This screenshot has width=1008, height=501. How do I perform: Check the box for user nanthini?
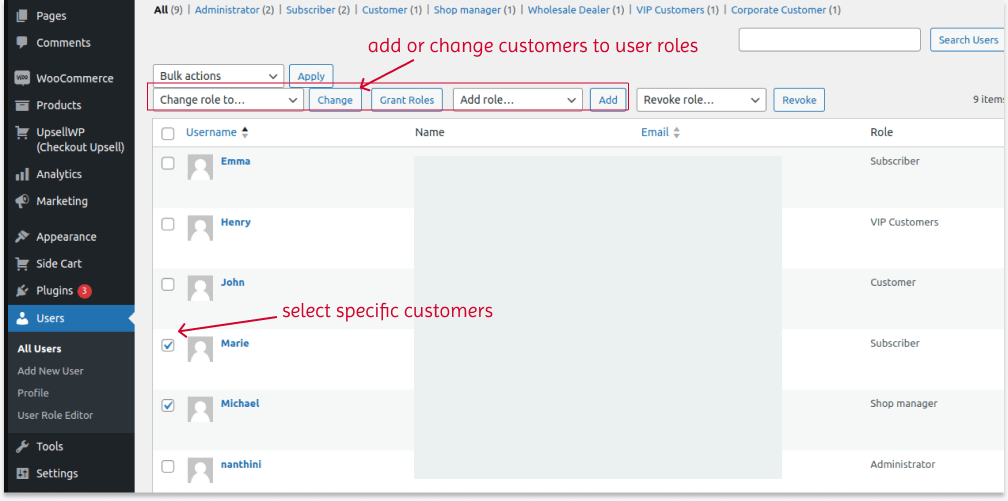[168, 466]
